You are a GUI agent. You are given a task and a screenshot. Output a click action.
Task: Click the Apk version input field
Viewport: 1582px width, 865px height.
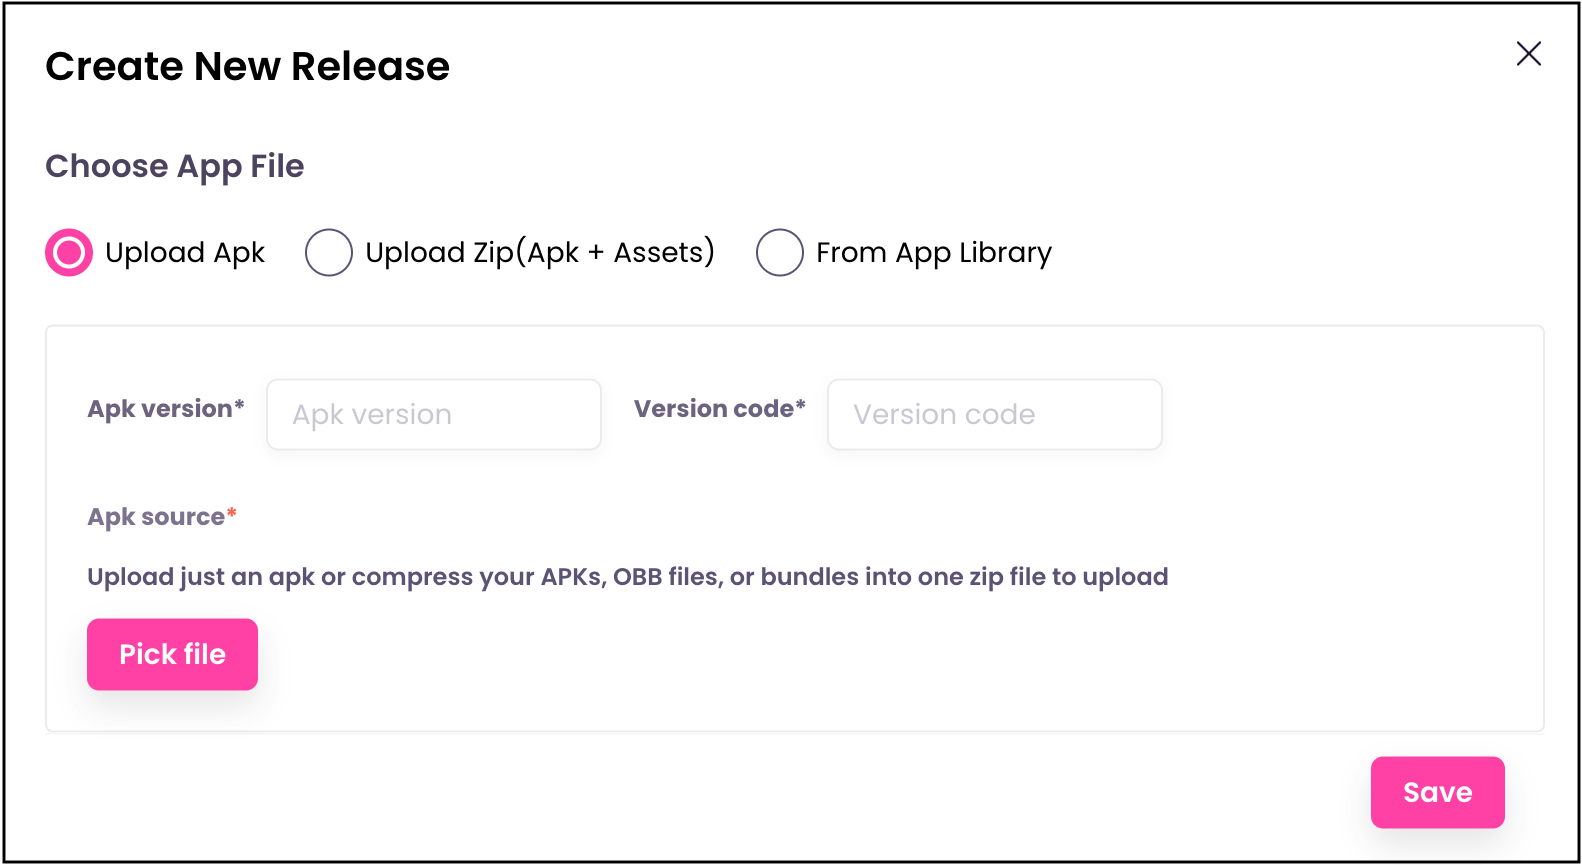pyautogui.click(x=433, y=414)
